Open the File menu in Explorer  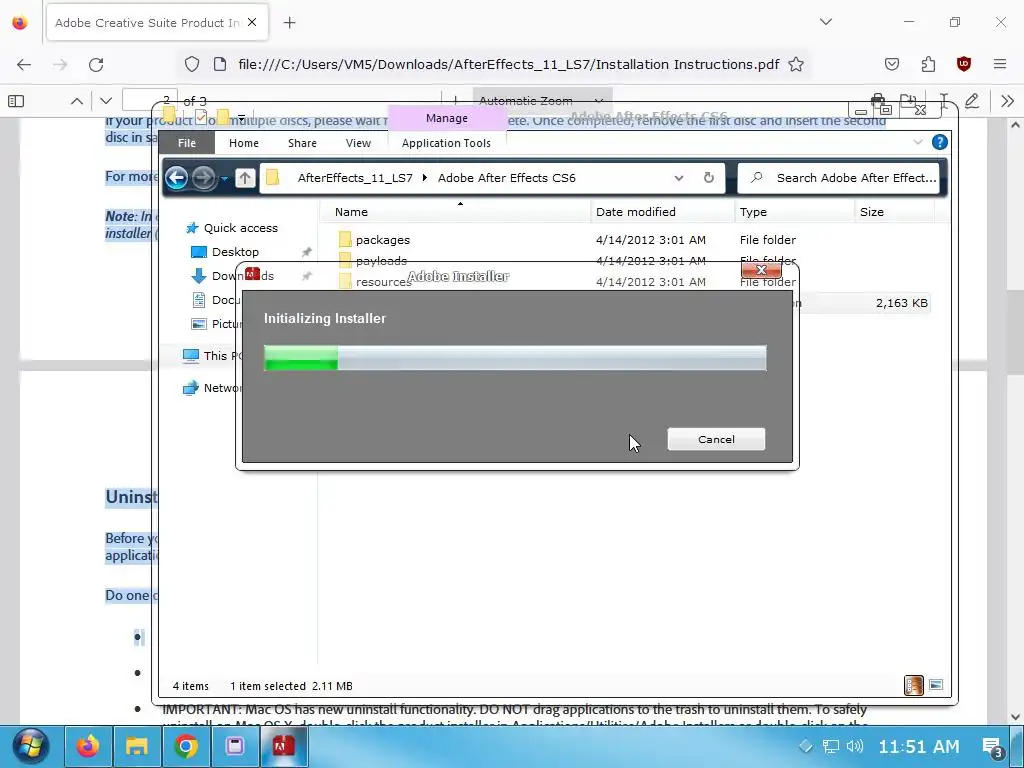point(187,142)
